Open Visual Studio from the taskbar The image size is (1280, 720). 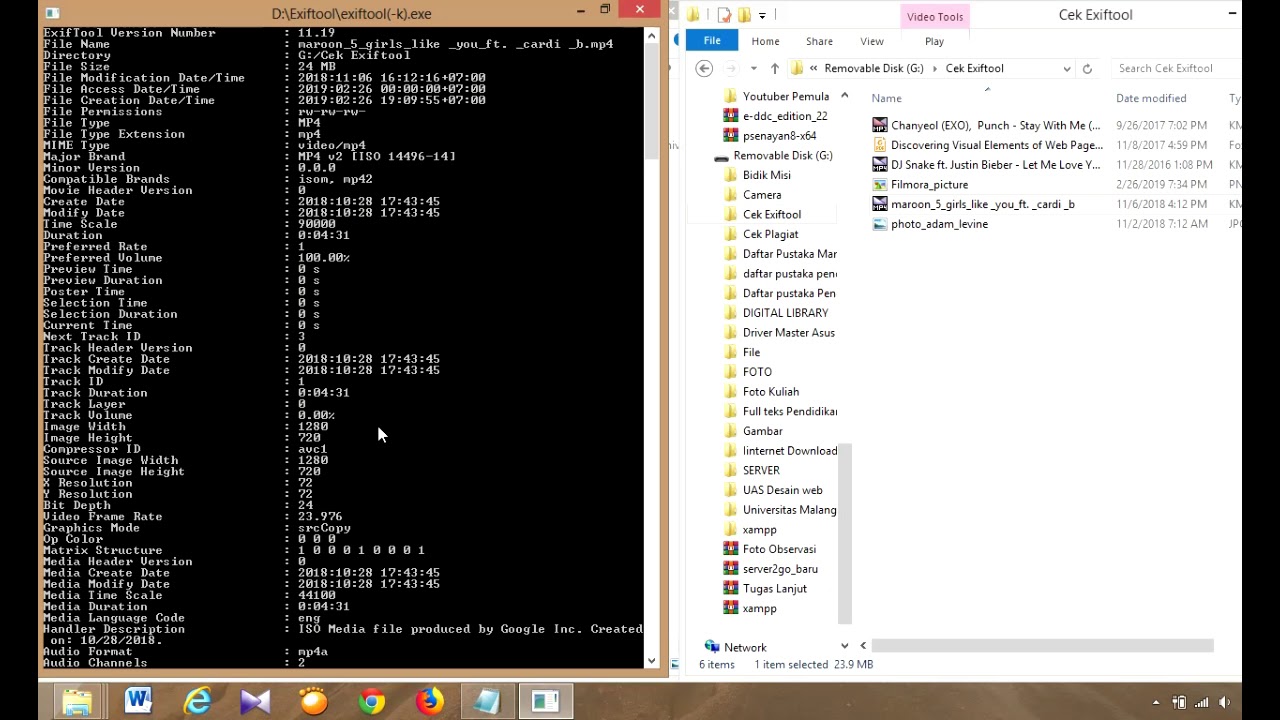point(255,702)
